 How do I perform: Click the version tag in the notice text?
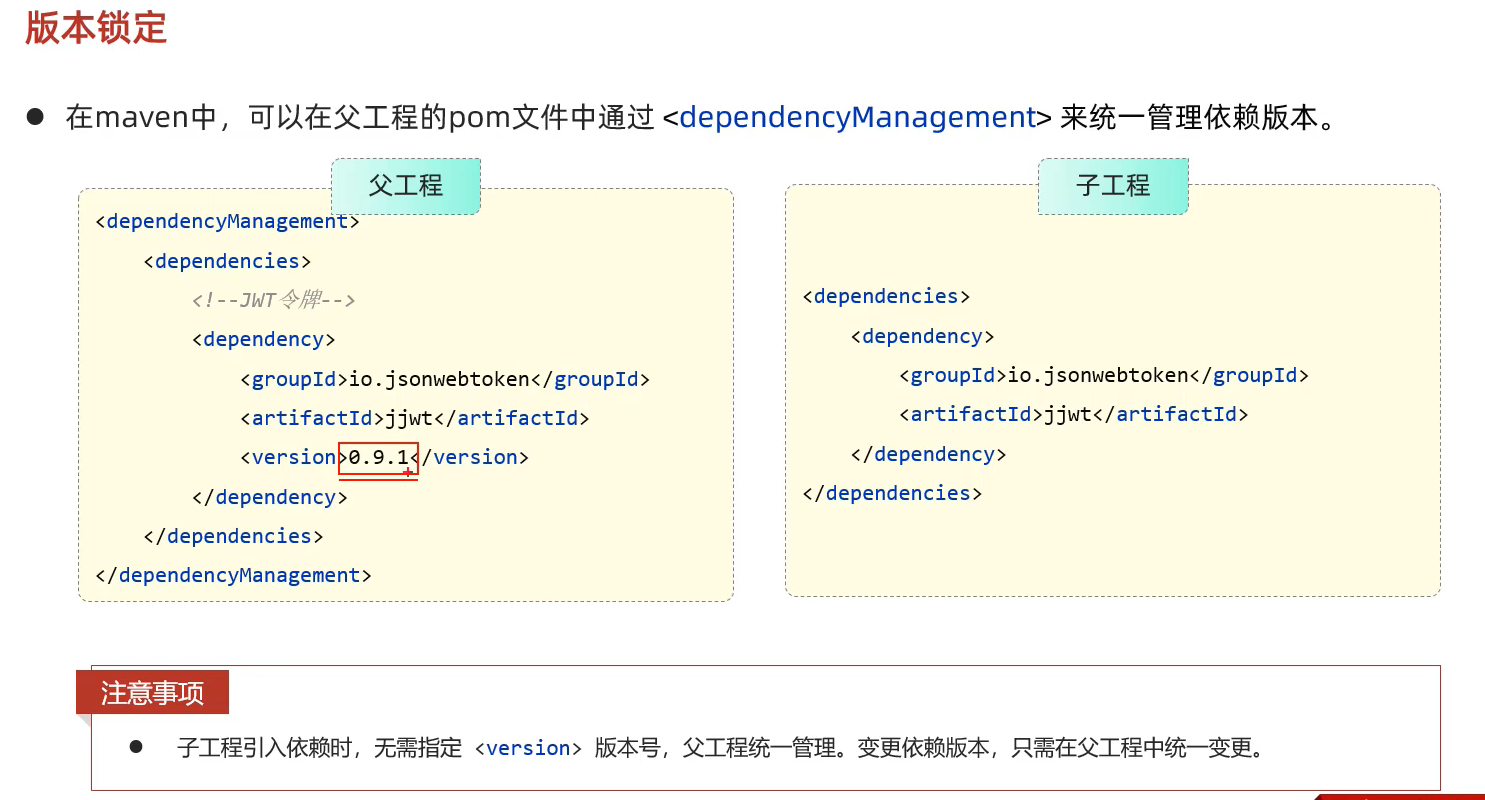[x=528, y=748]
